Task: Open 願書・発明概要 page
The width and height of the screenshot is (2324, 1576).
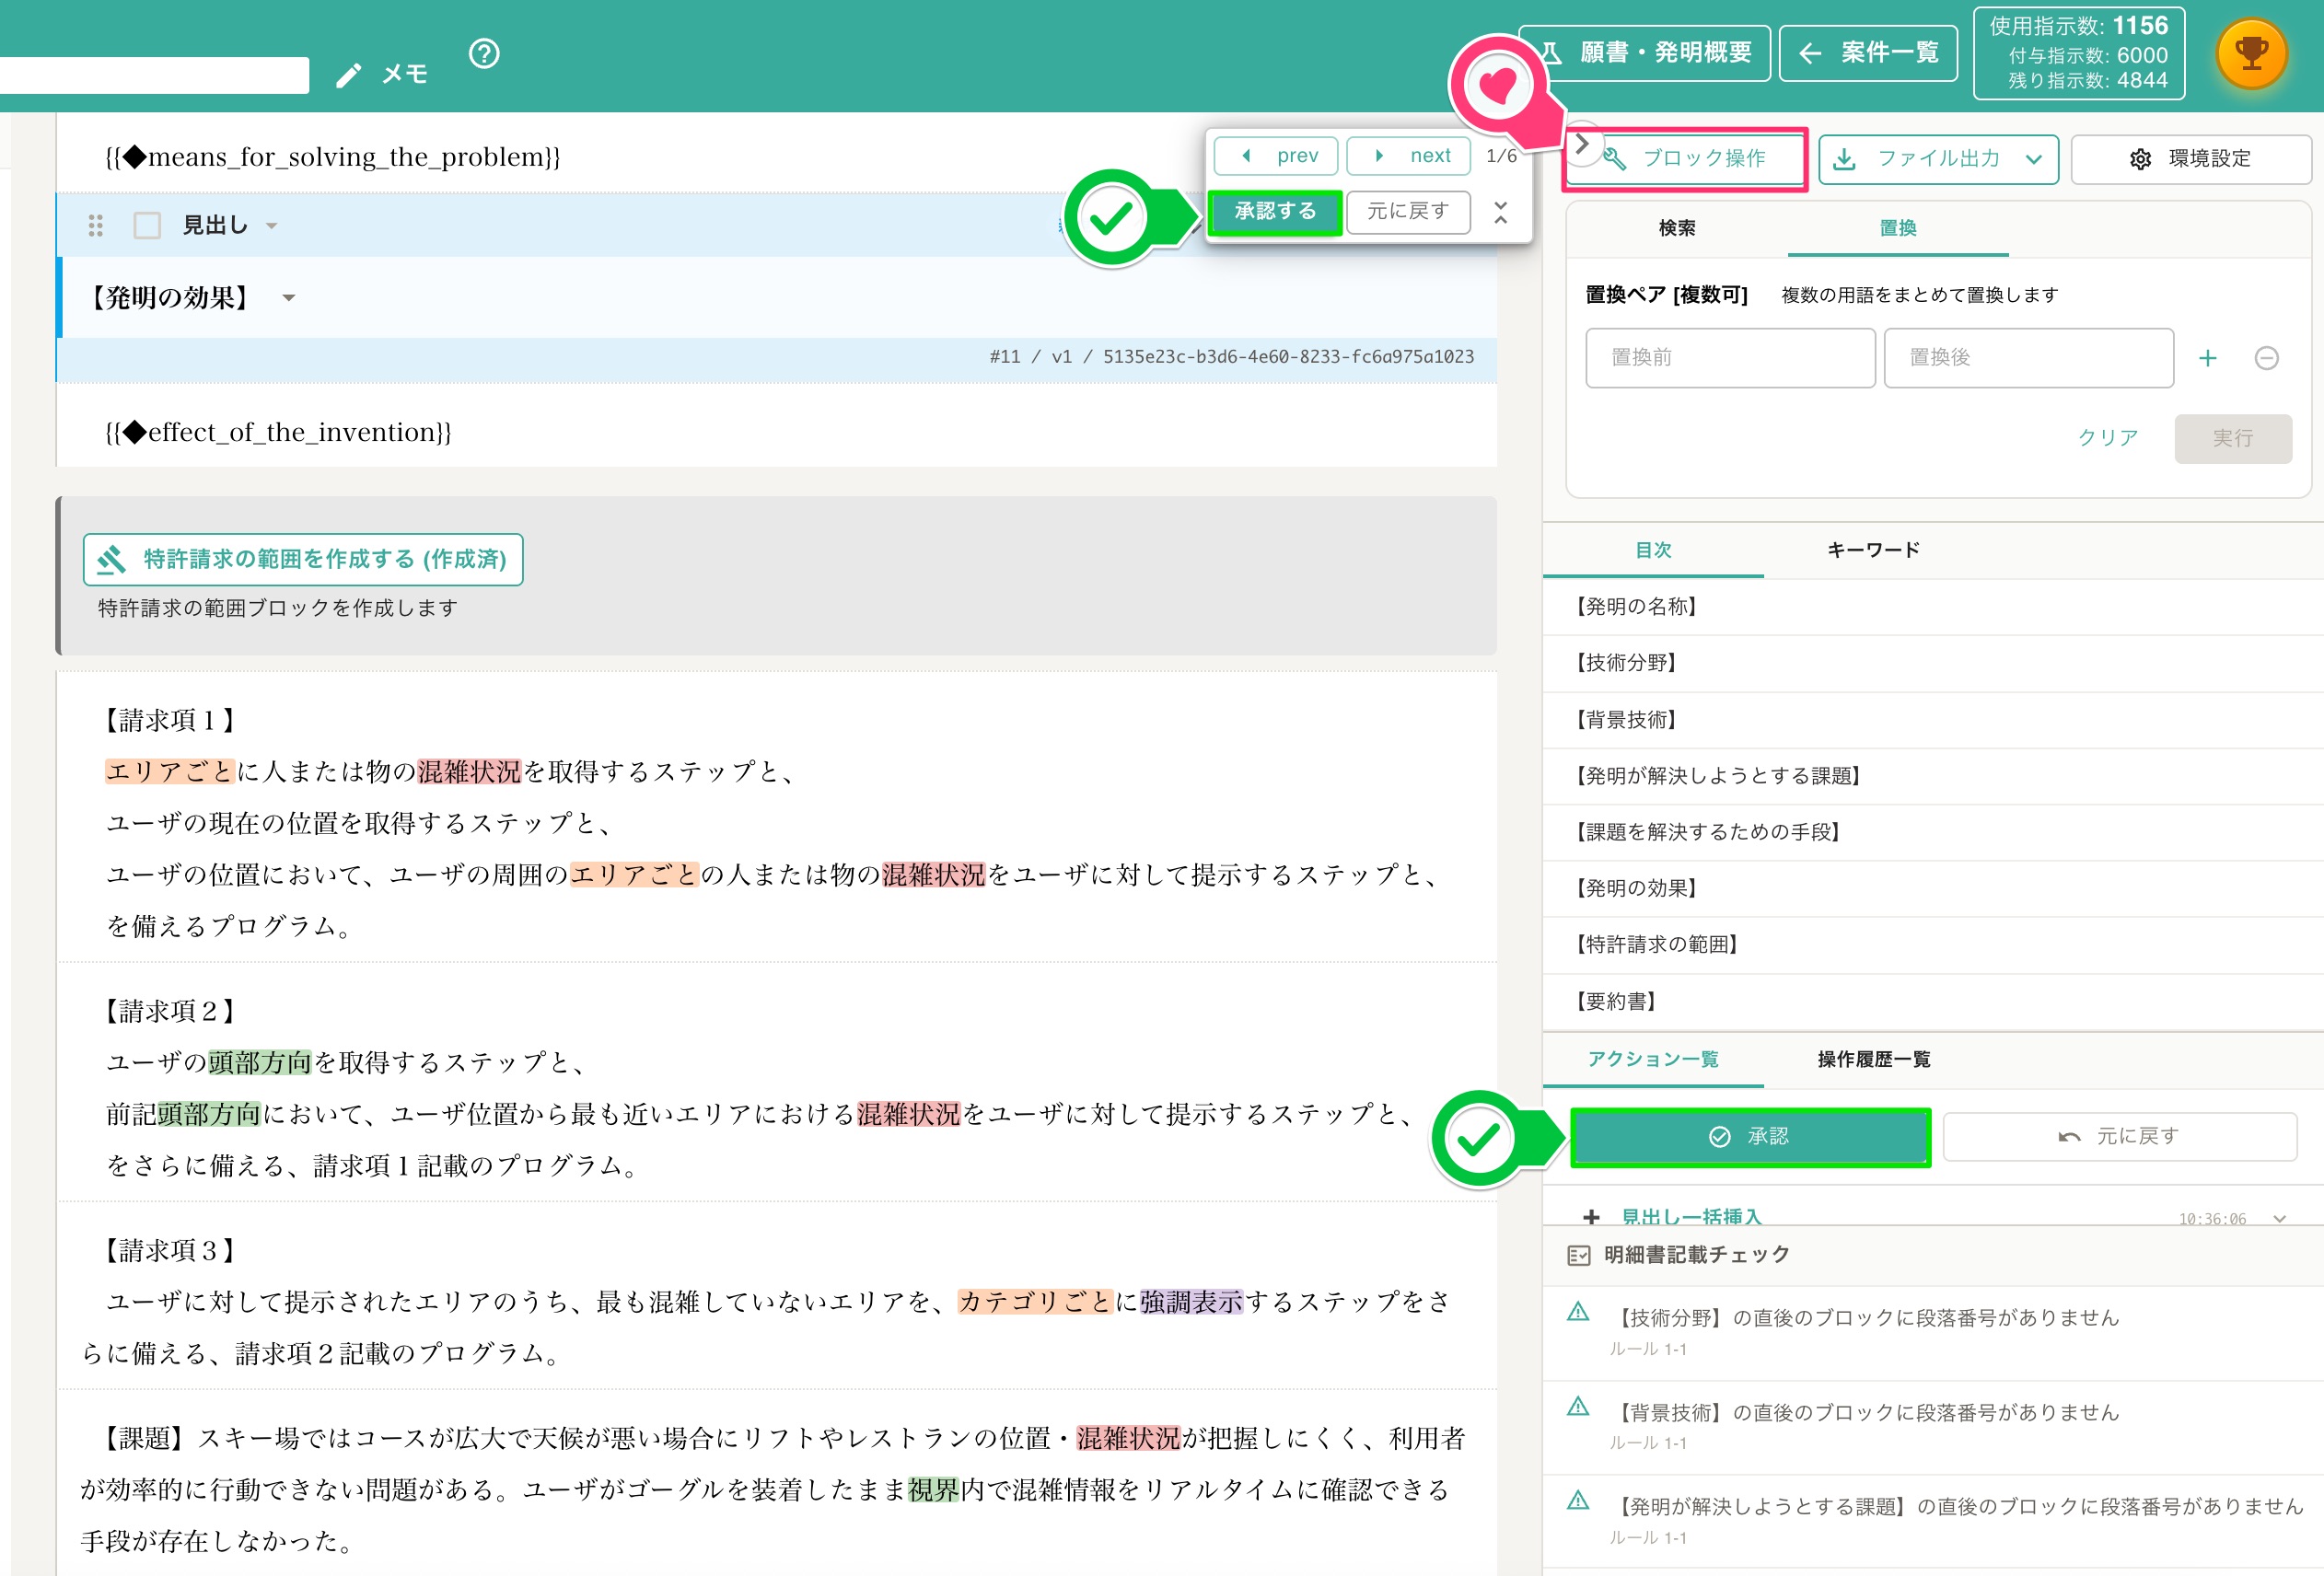Action: [x=1647, y=53]
